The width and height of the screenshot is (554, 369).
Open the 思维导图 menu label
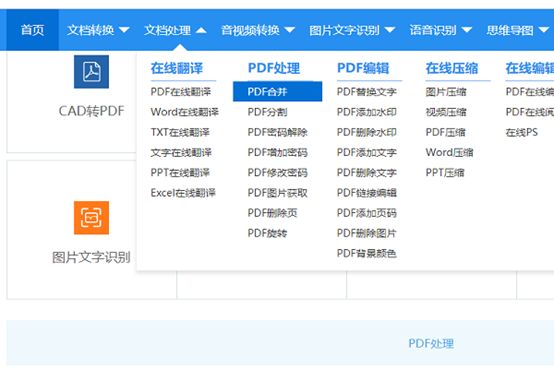[x=510, y=30]
